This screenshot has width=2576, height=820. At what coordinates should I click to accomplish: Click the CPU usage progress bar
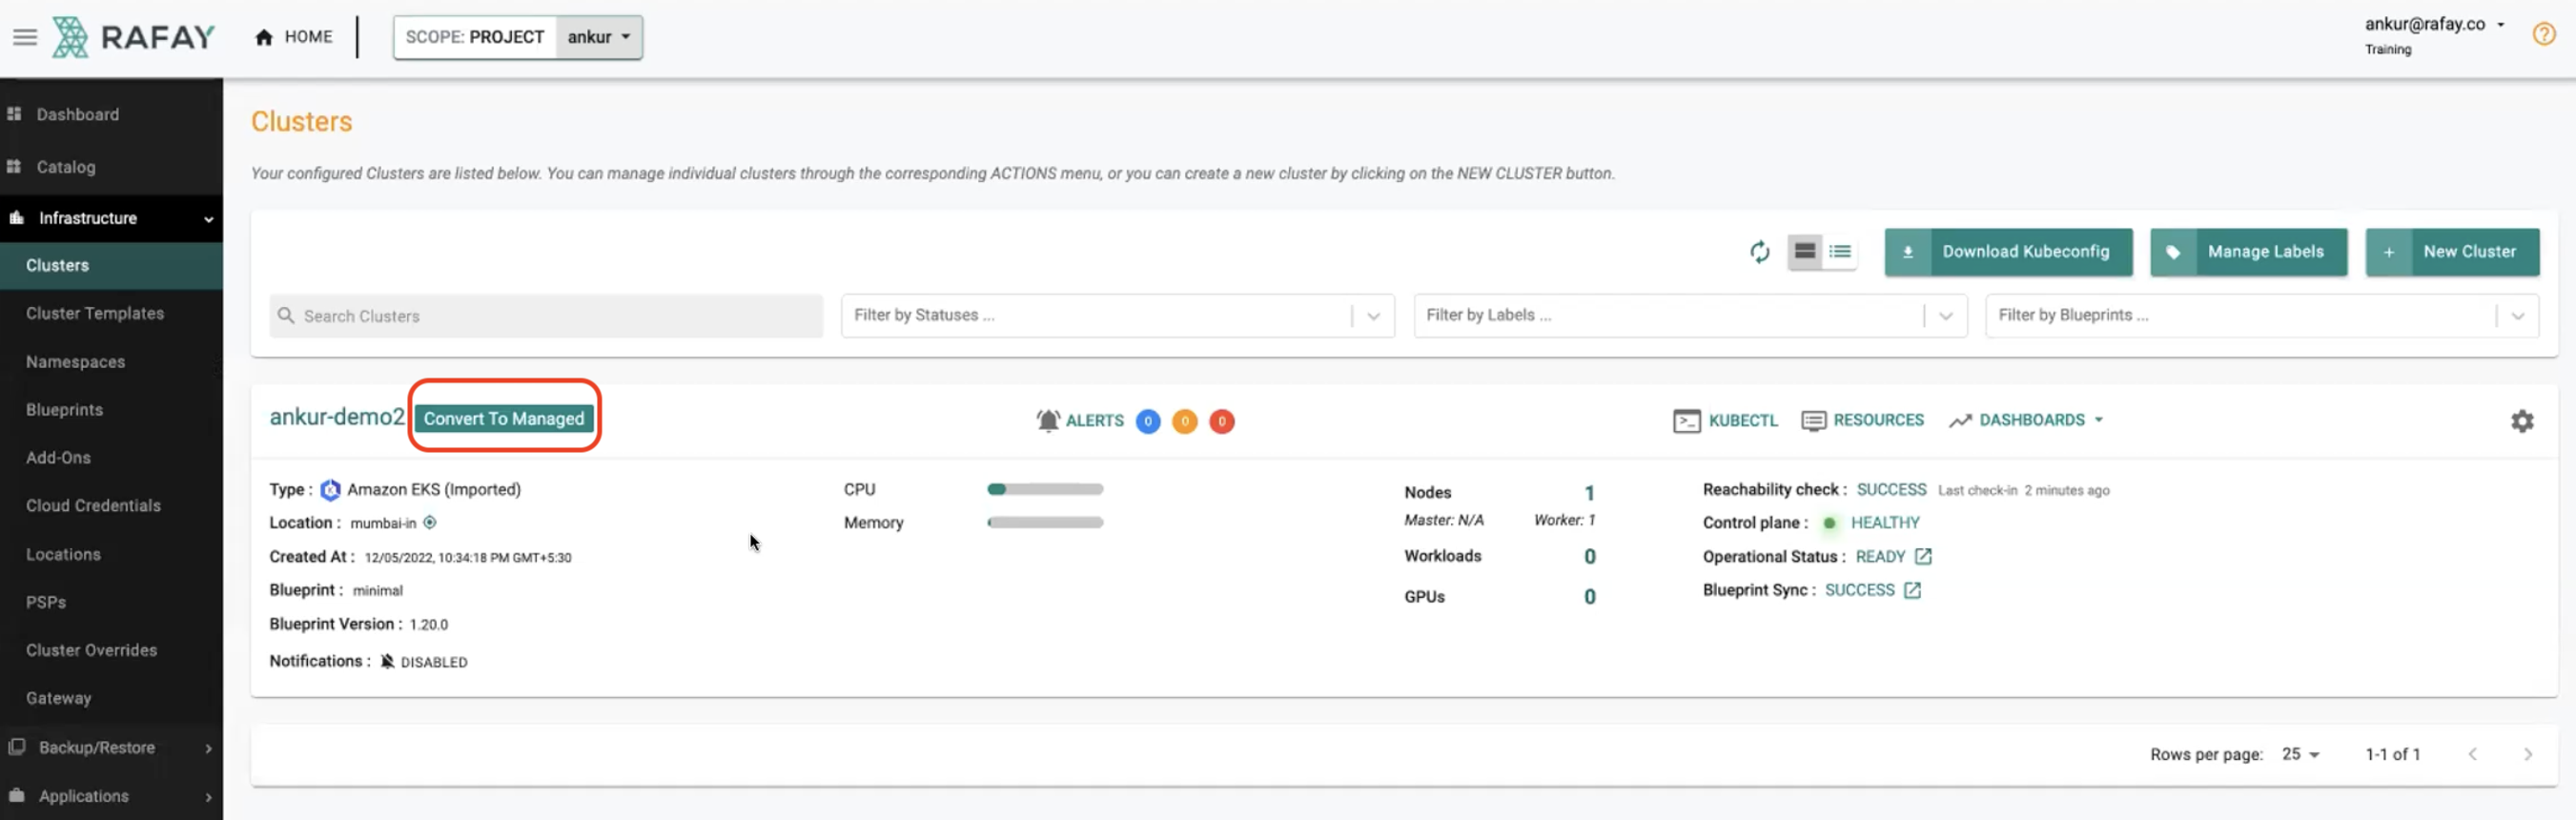pyautogui.click(x=1044, y=490)
